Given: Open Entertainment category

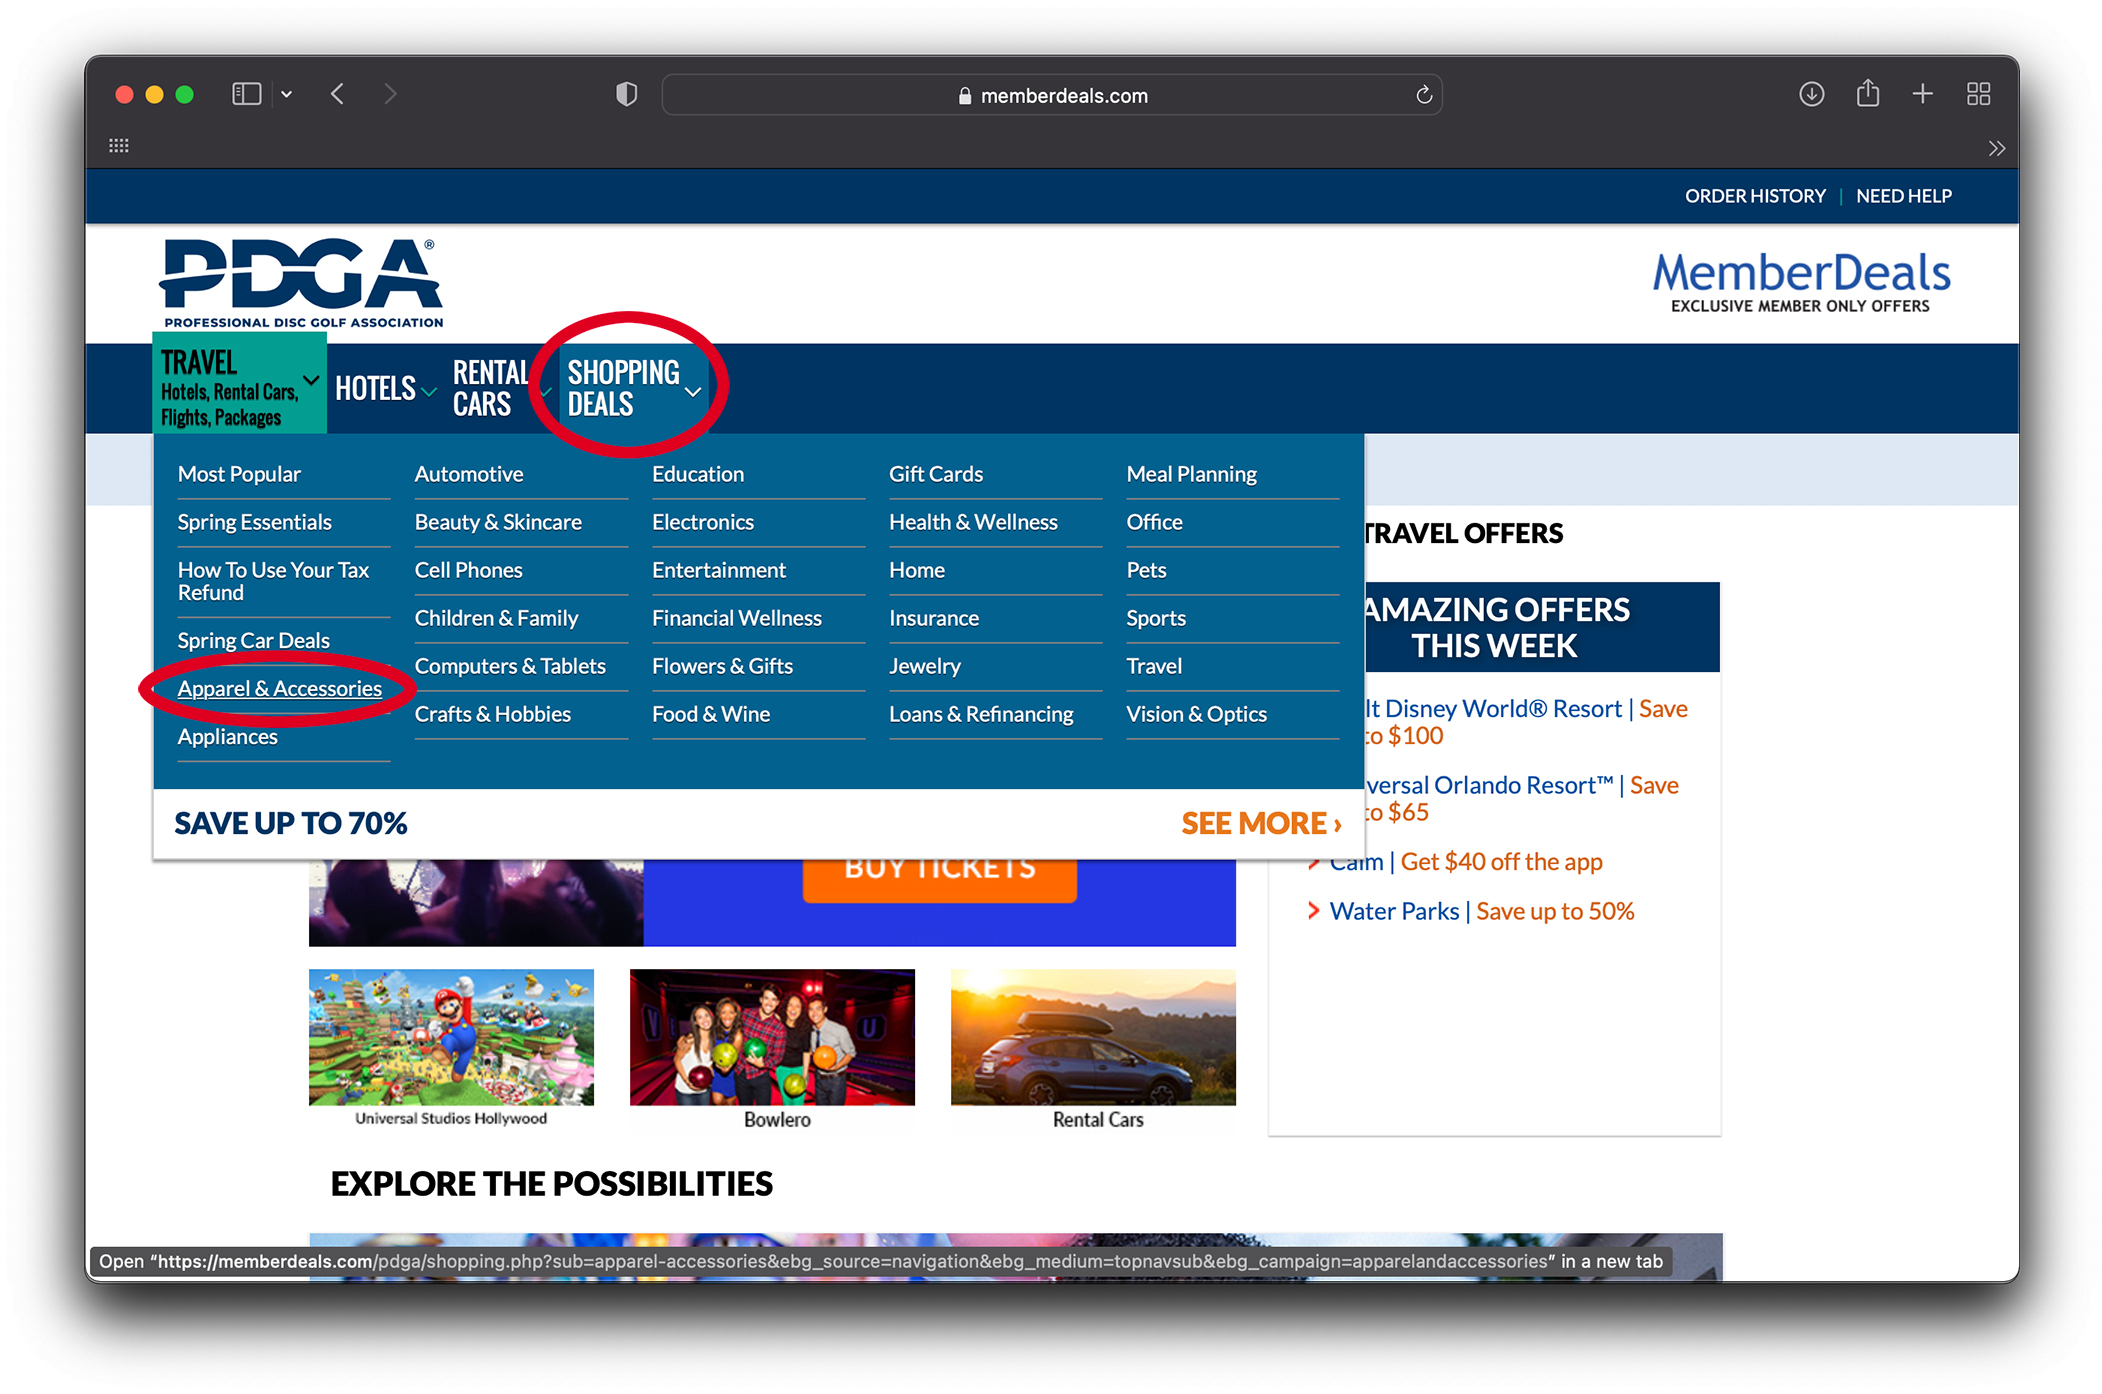Looking at the screenshot, I should (x=719, y=570).
